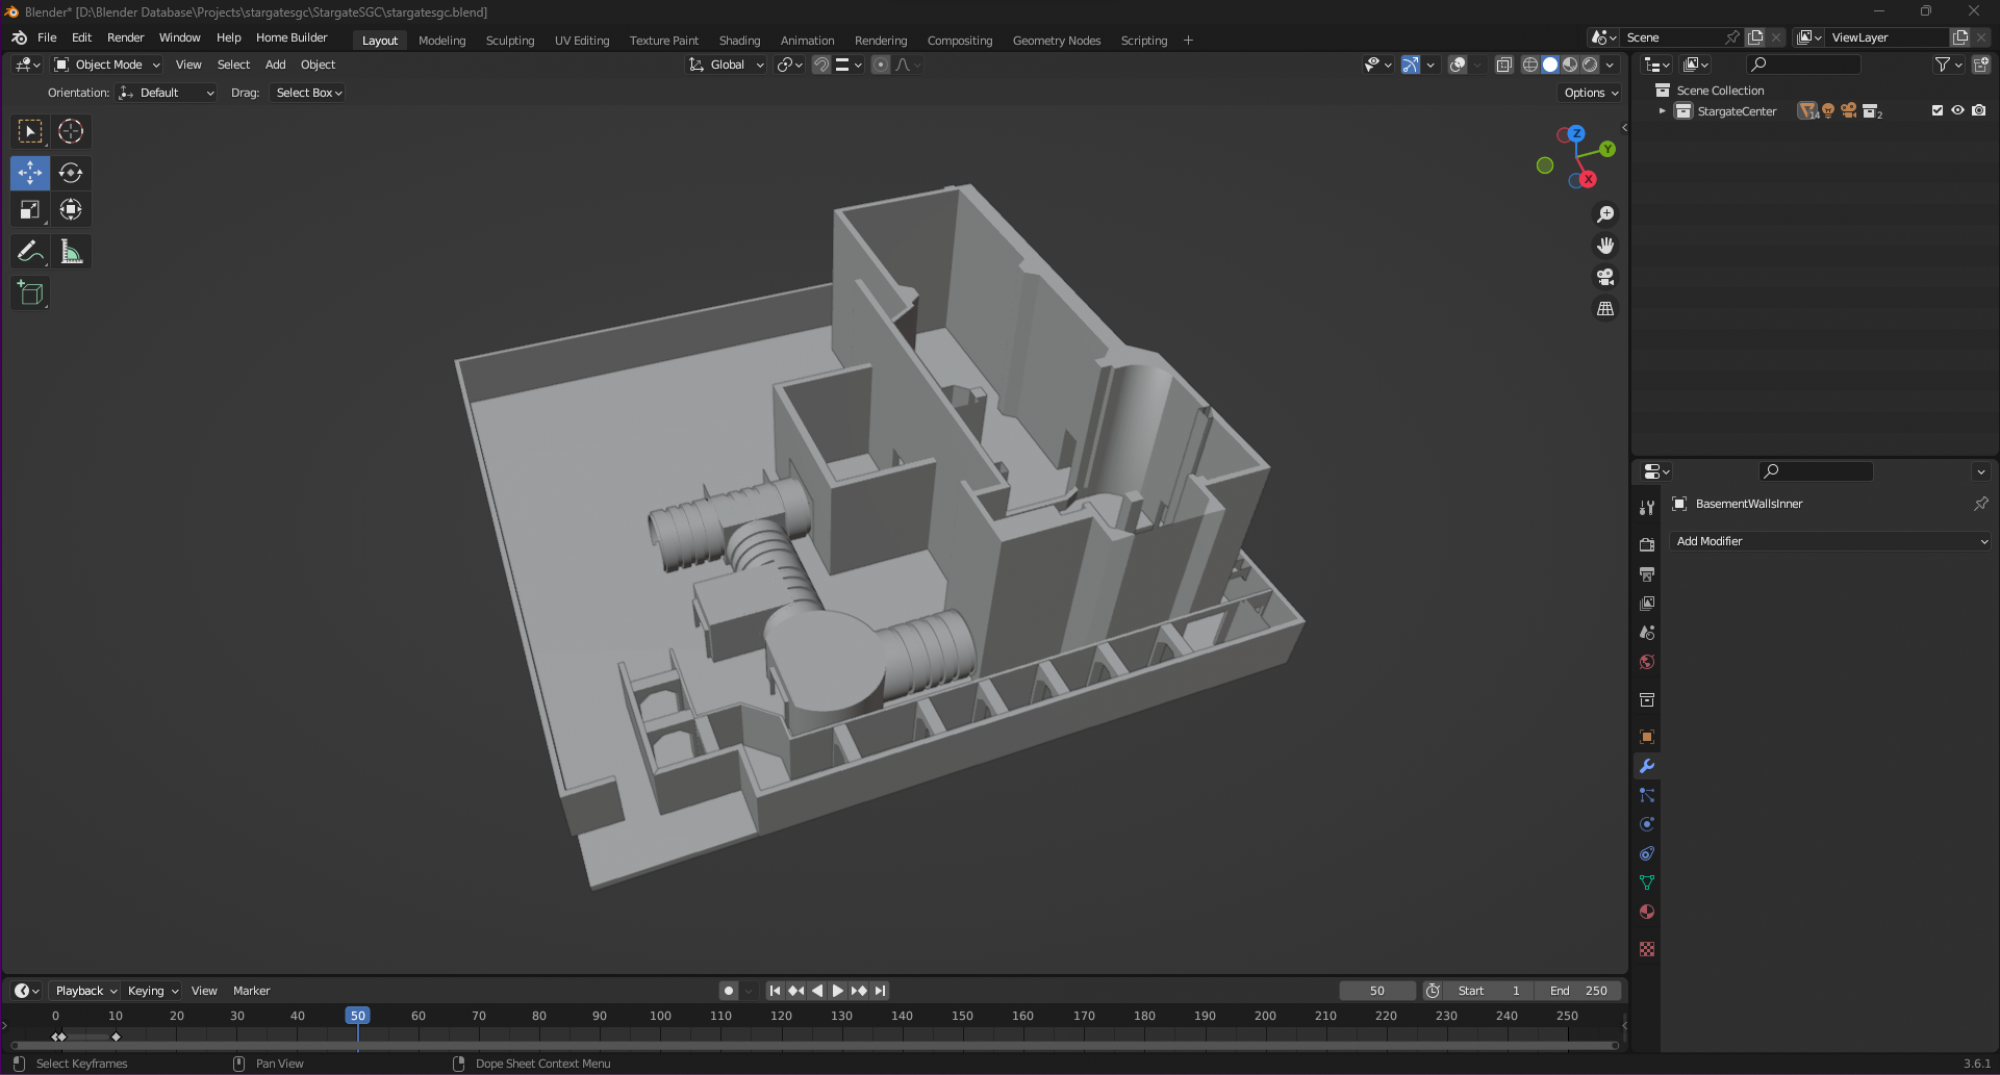Viewport: 2000px width, 1075px height.
Task: Hide StargateCenter collection in viewport
Action: click(x=1958, y=111)
